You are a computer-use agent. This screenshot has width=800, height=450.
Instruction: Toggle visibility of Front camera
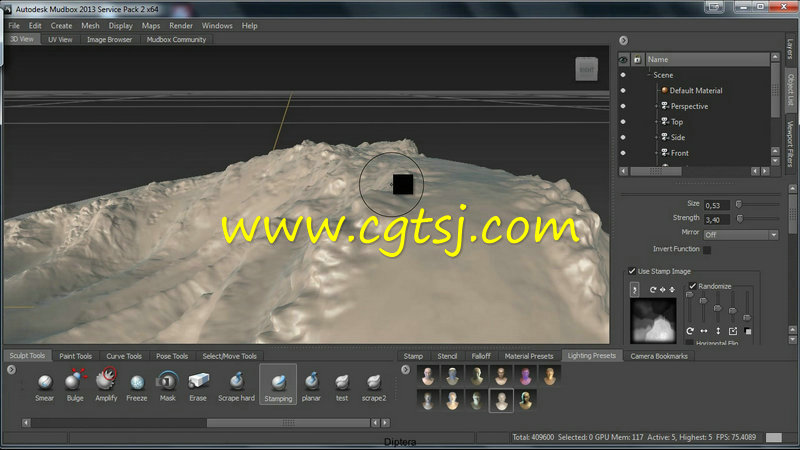(x=623, y=153)
